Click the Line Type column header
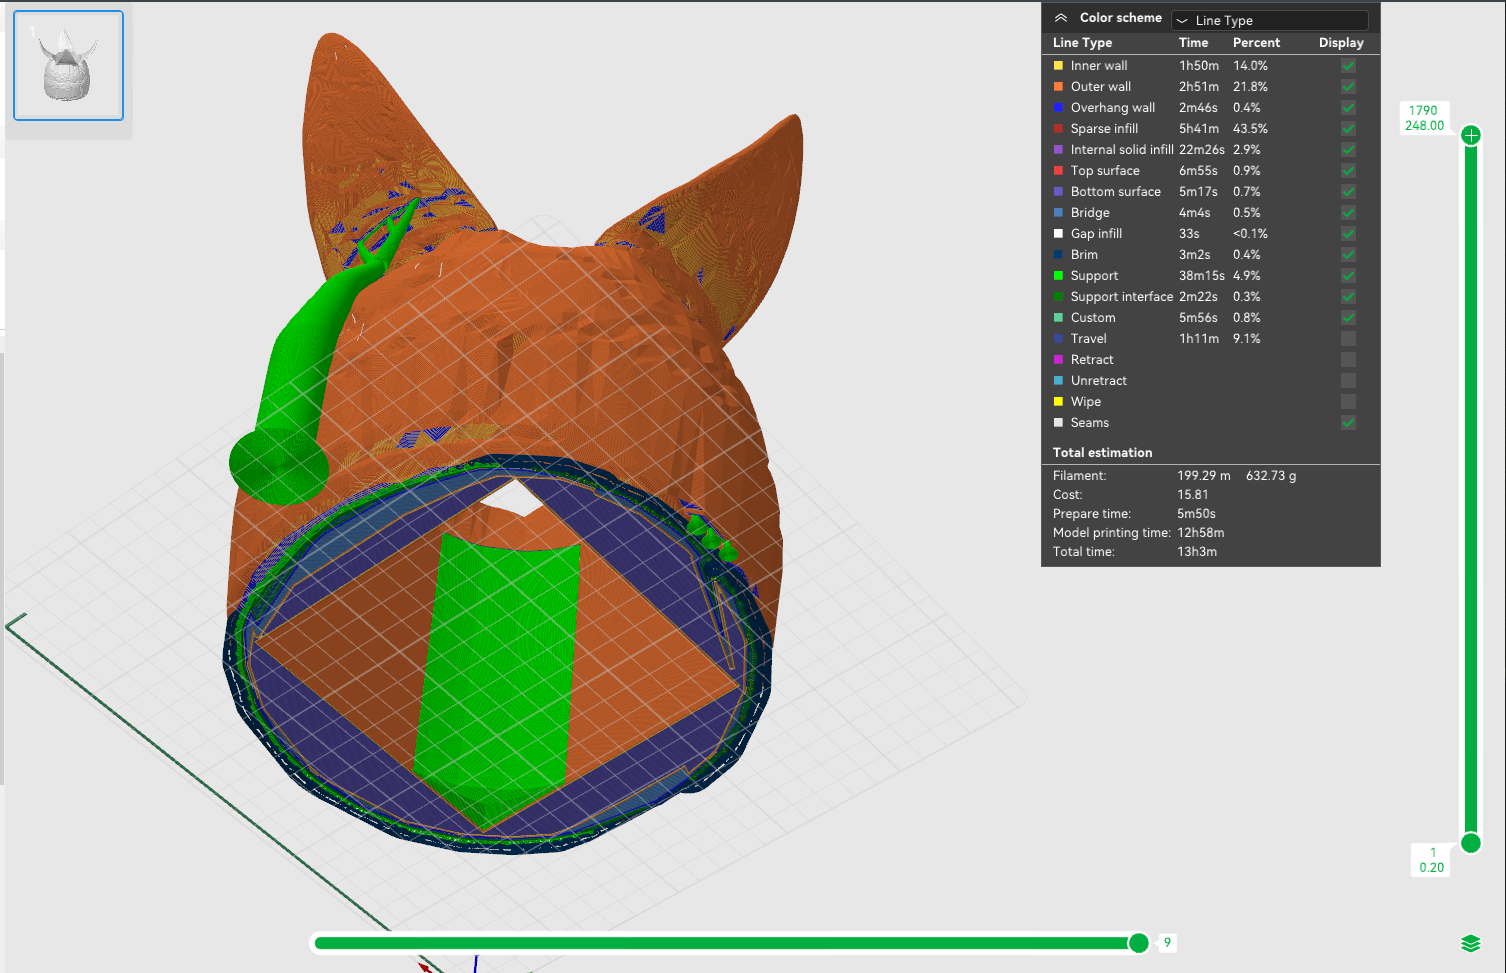Screen dimensions: 1506x973 (x=1082, y=43)
